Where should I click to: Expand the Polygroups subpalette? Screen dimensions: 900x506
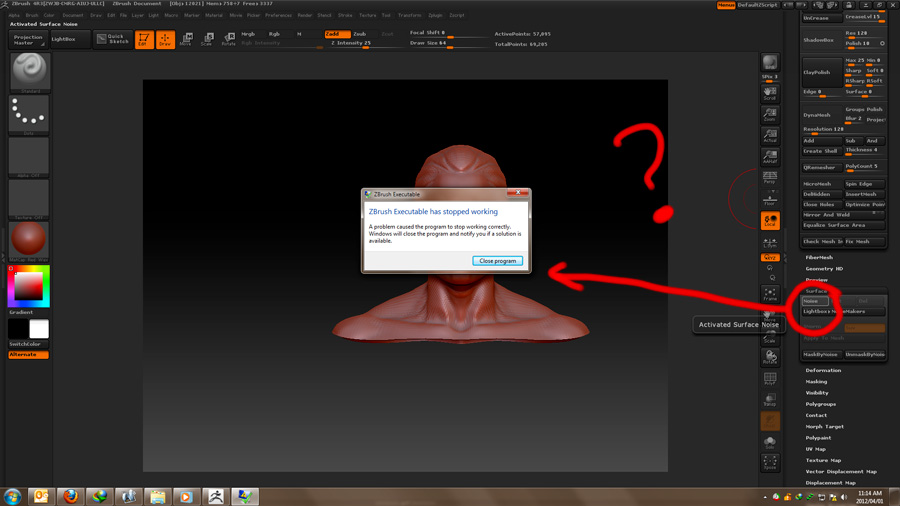tap(820, 404)
